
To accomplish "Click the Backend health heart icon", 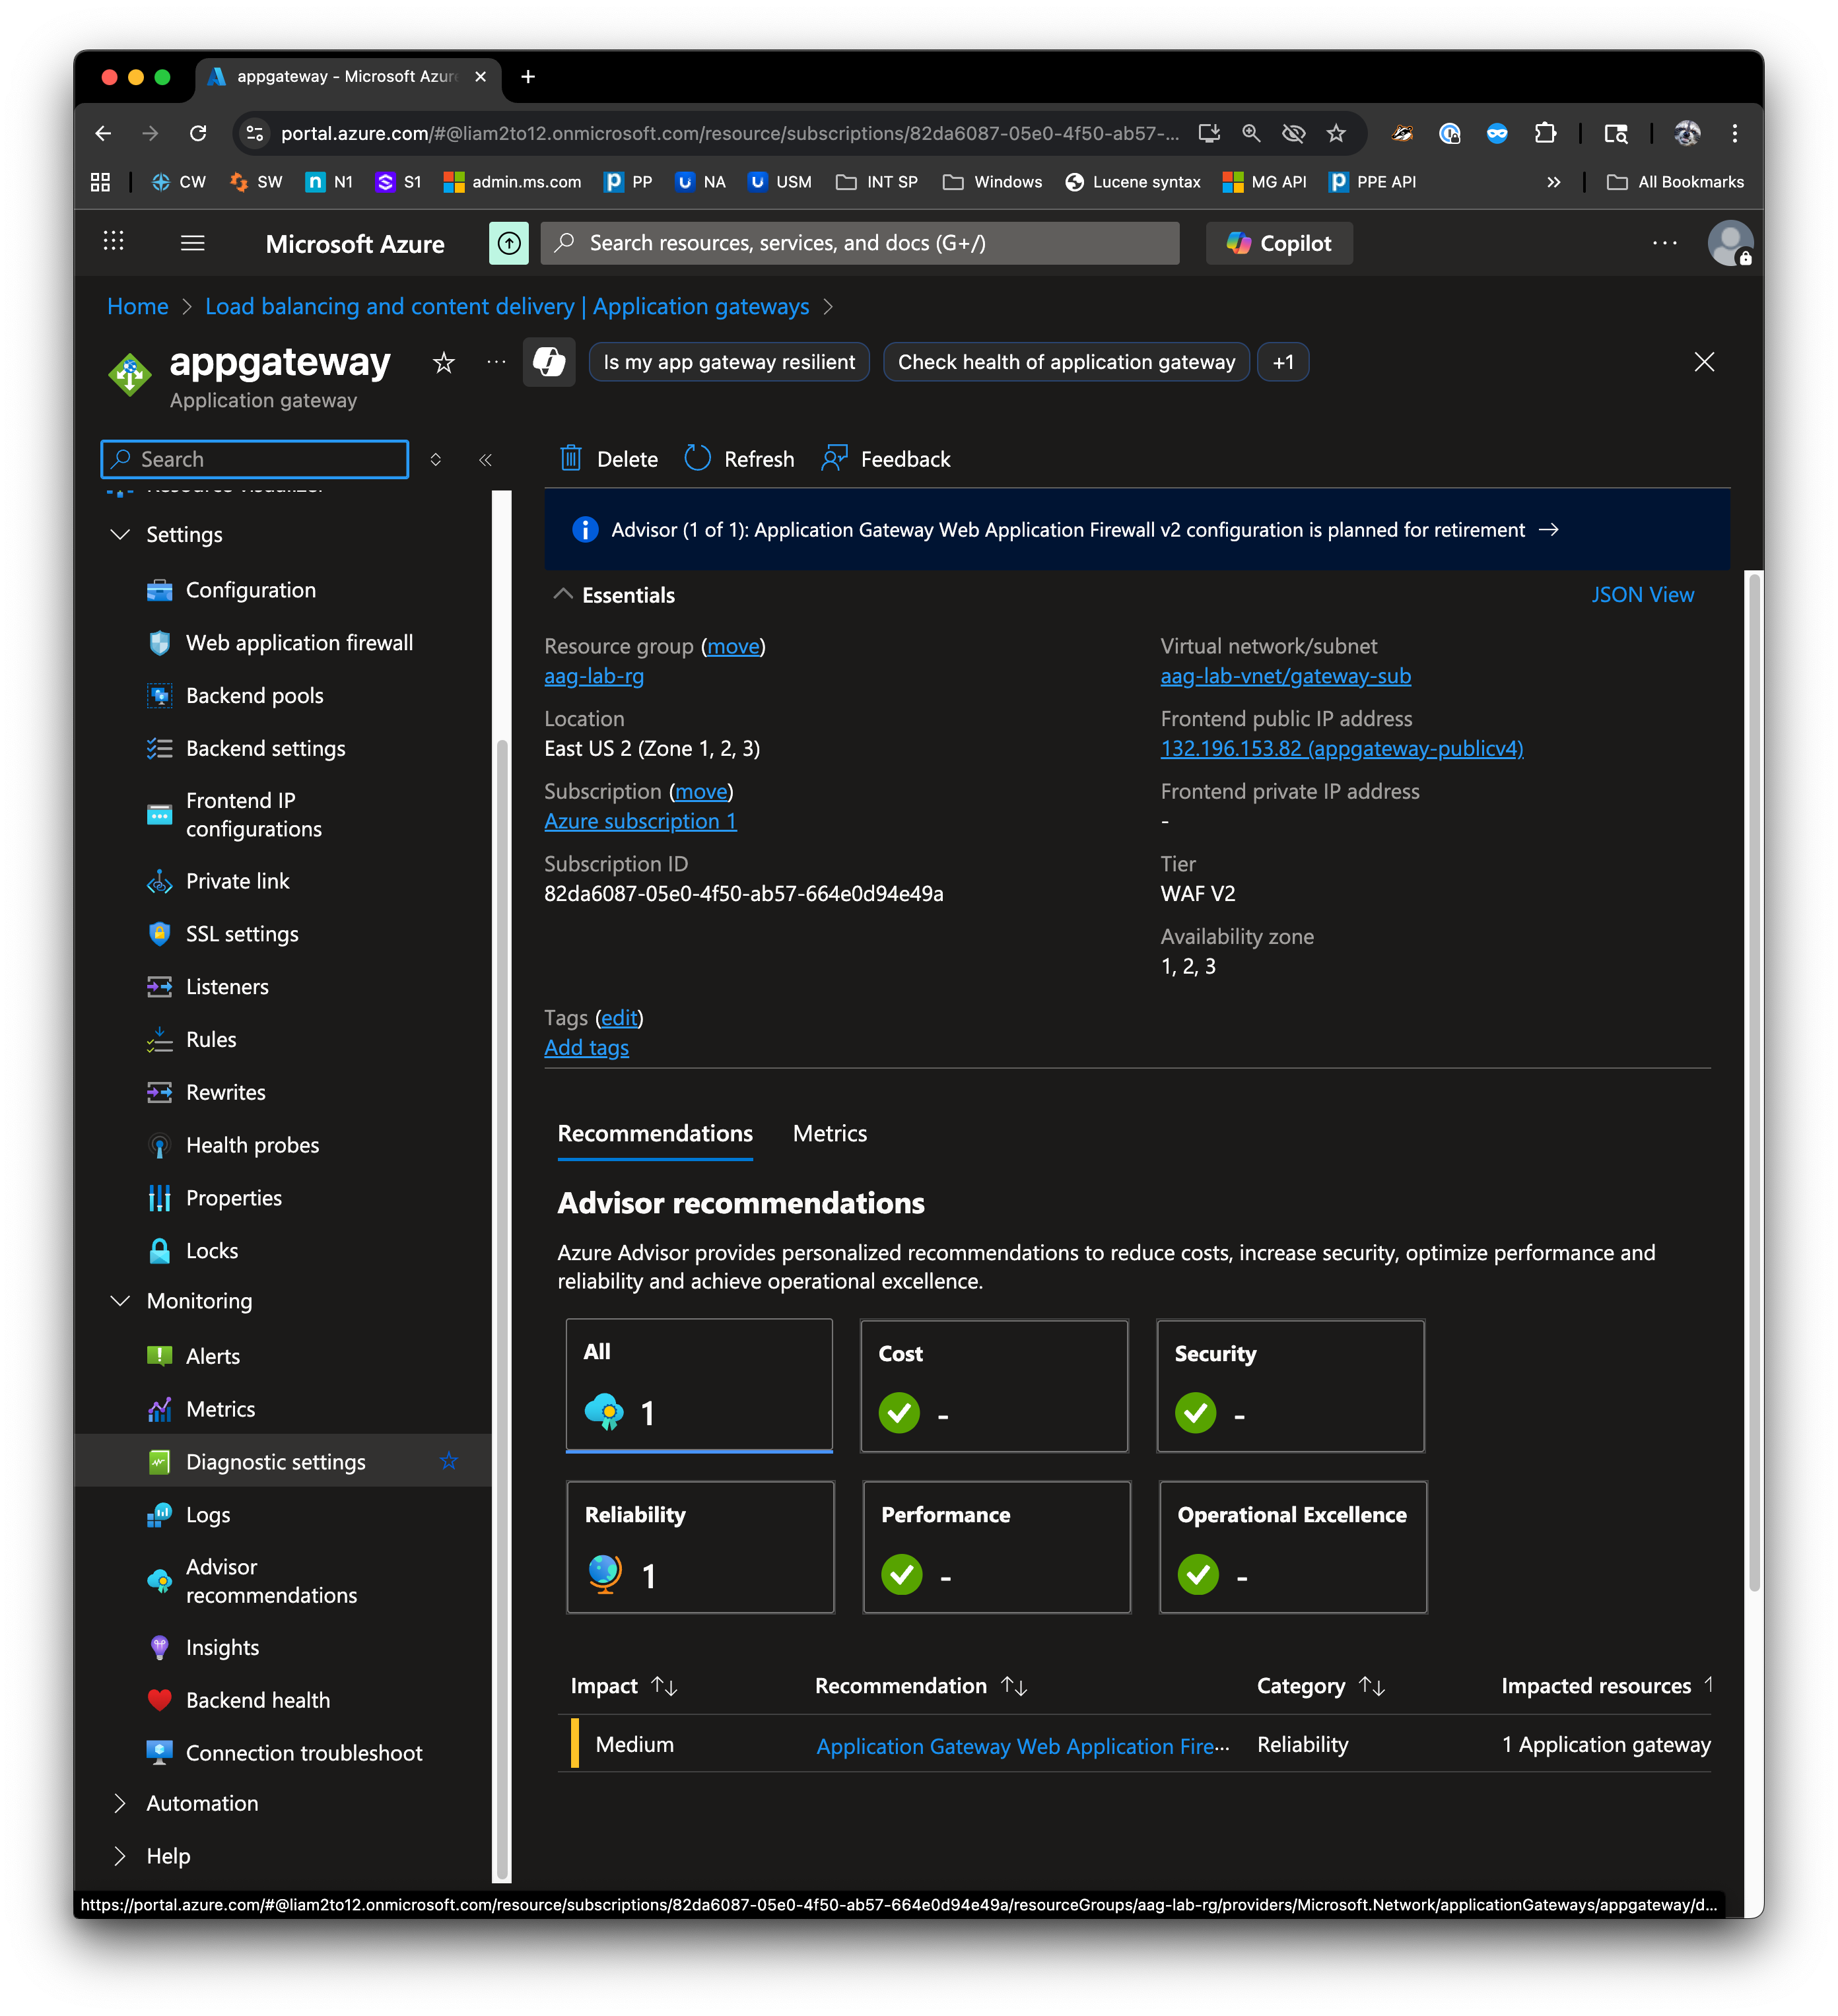I will point(159,1700).
